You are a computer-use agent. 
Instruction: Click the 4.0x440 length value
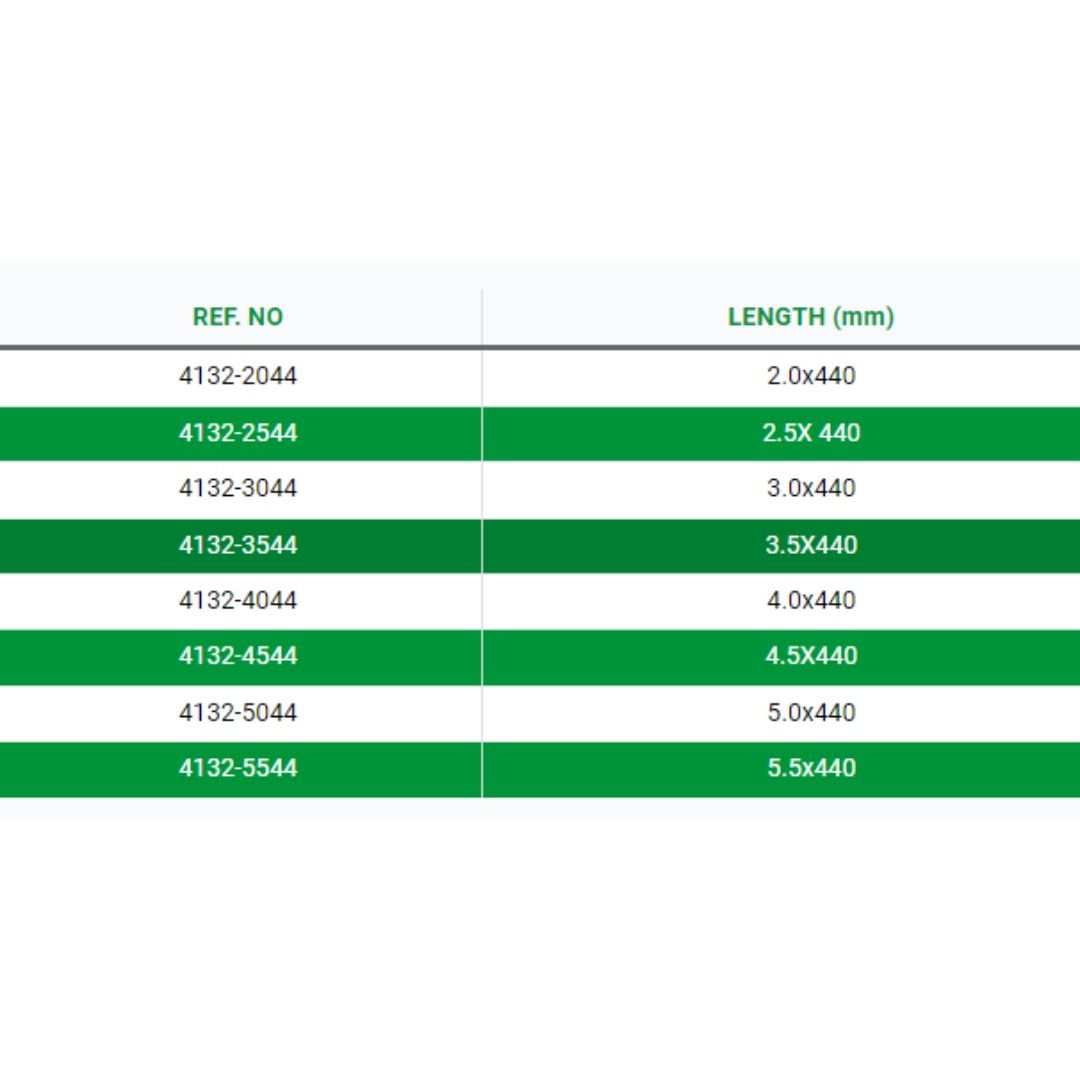810,601
